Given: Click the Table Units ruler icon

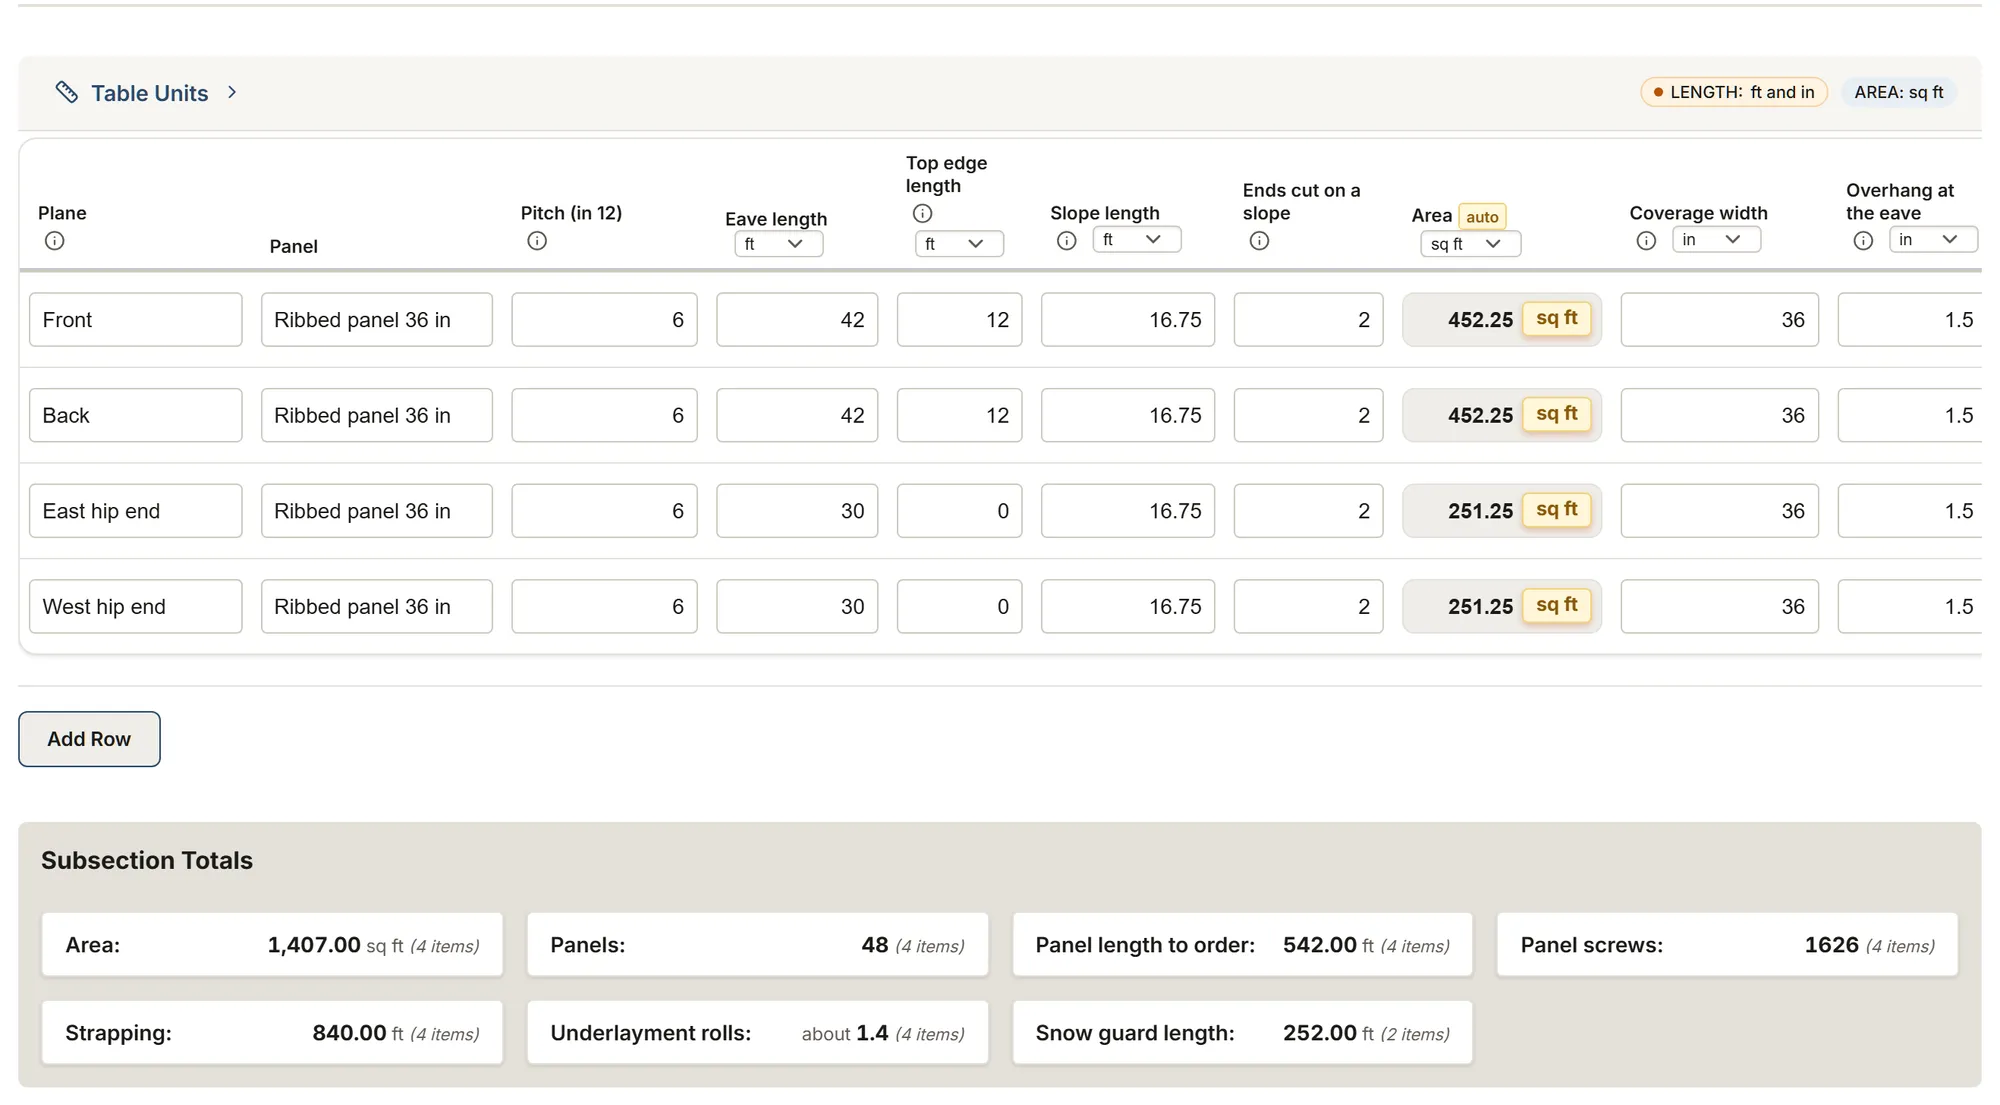Looking at the screenshot, I should click(x=67, y=92).
